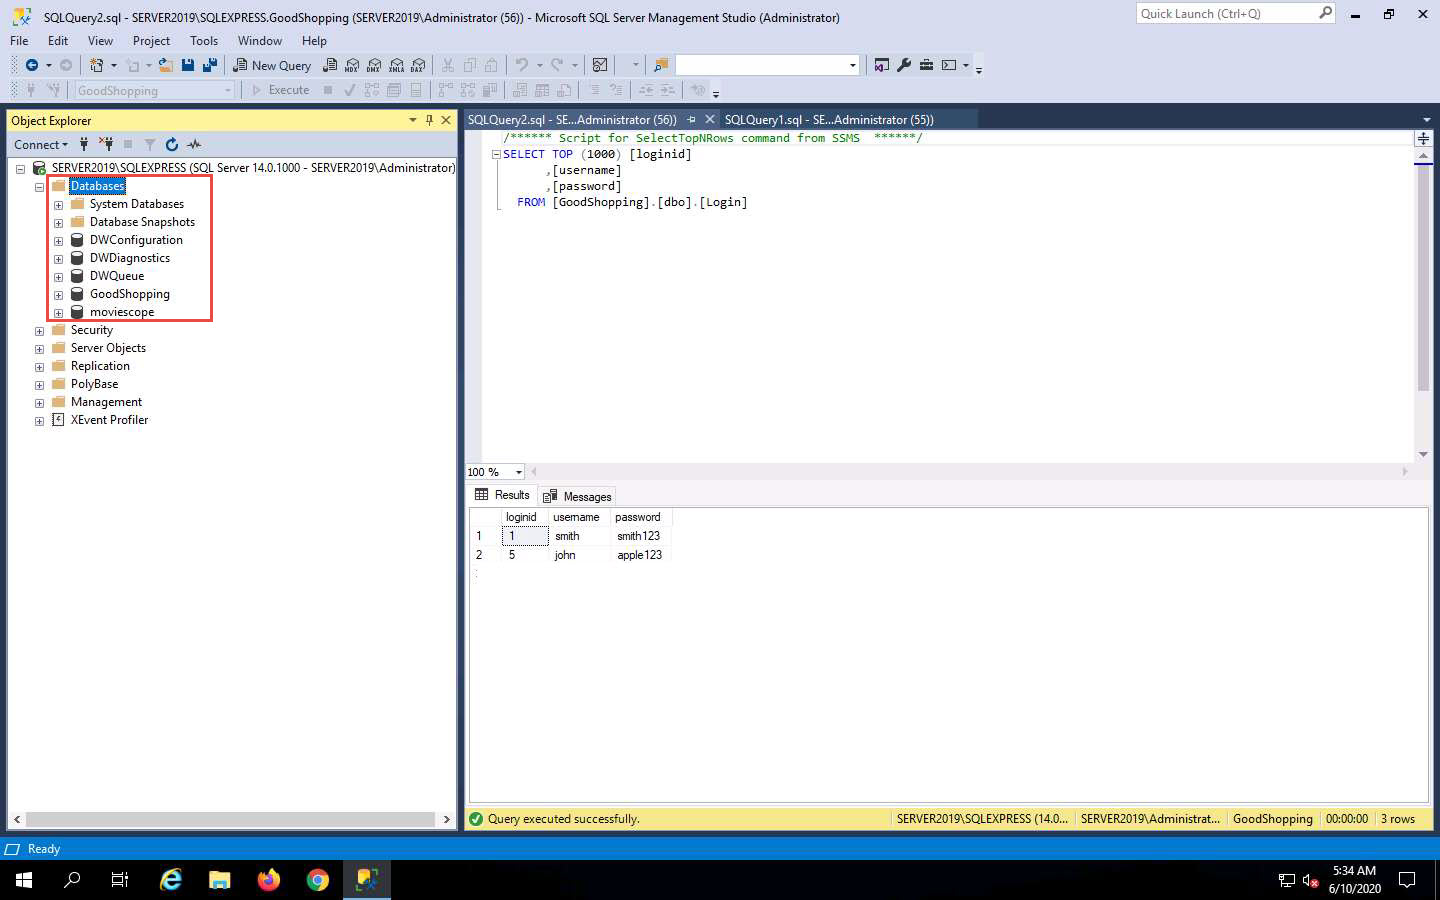Screen dimensions: 1440x900
Task: Click the New Query toolbar button
Action: (272, 65)
